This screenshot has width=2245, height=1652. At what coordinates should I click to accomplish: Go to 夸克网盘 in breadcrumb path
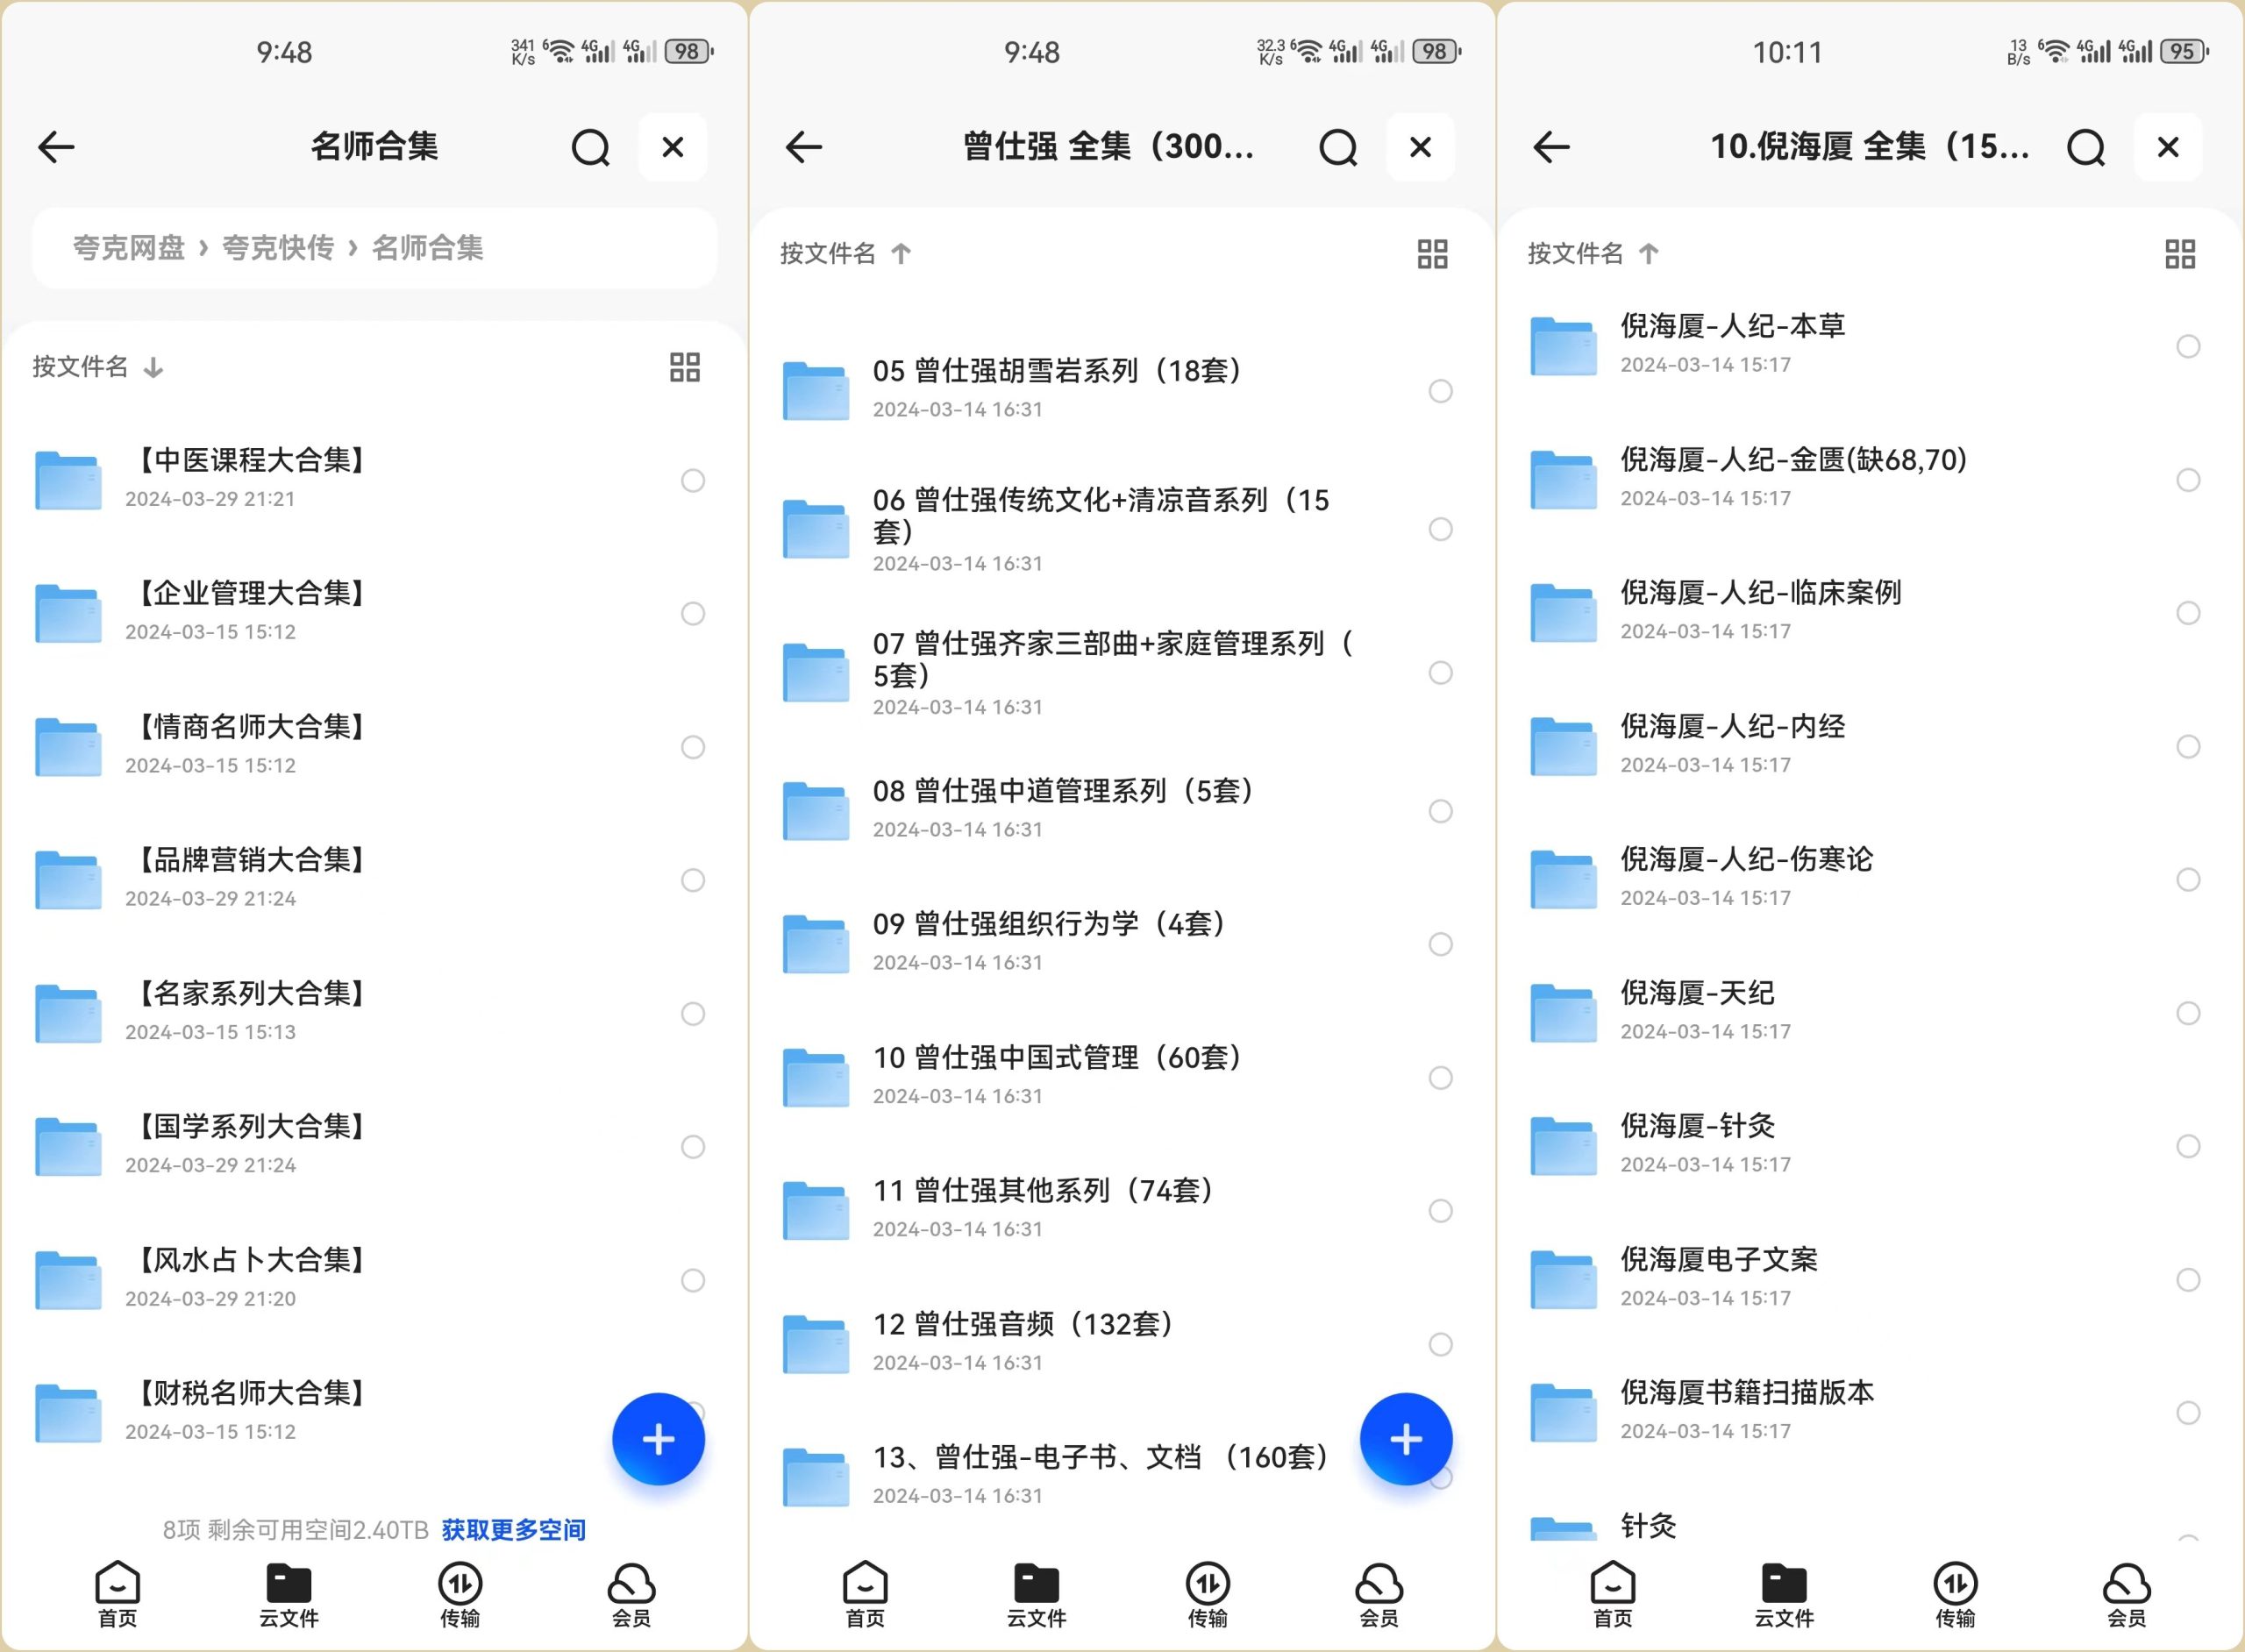[129, 247]
